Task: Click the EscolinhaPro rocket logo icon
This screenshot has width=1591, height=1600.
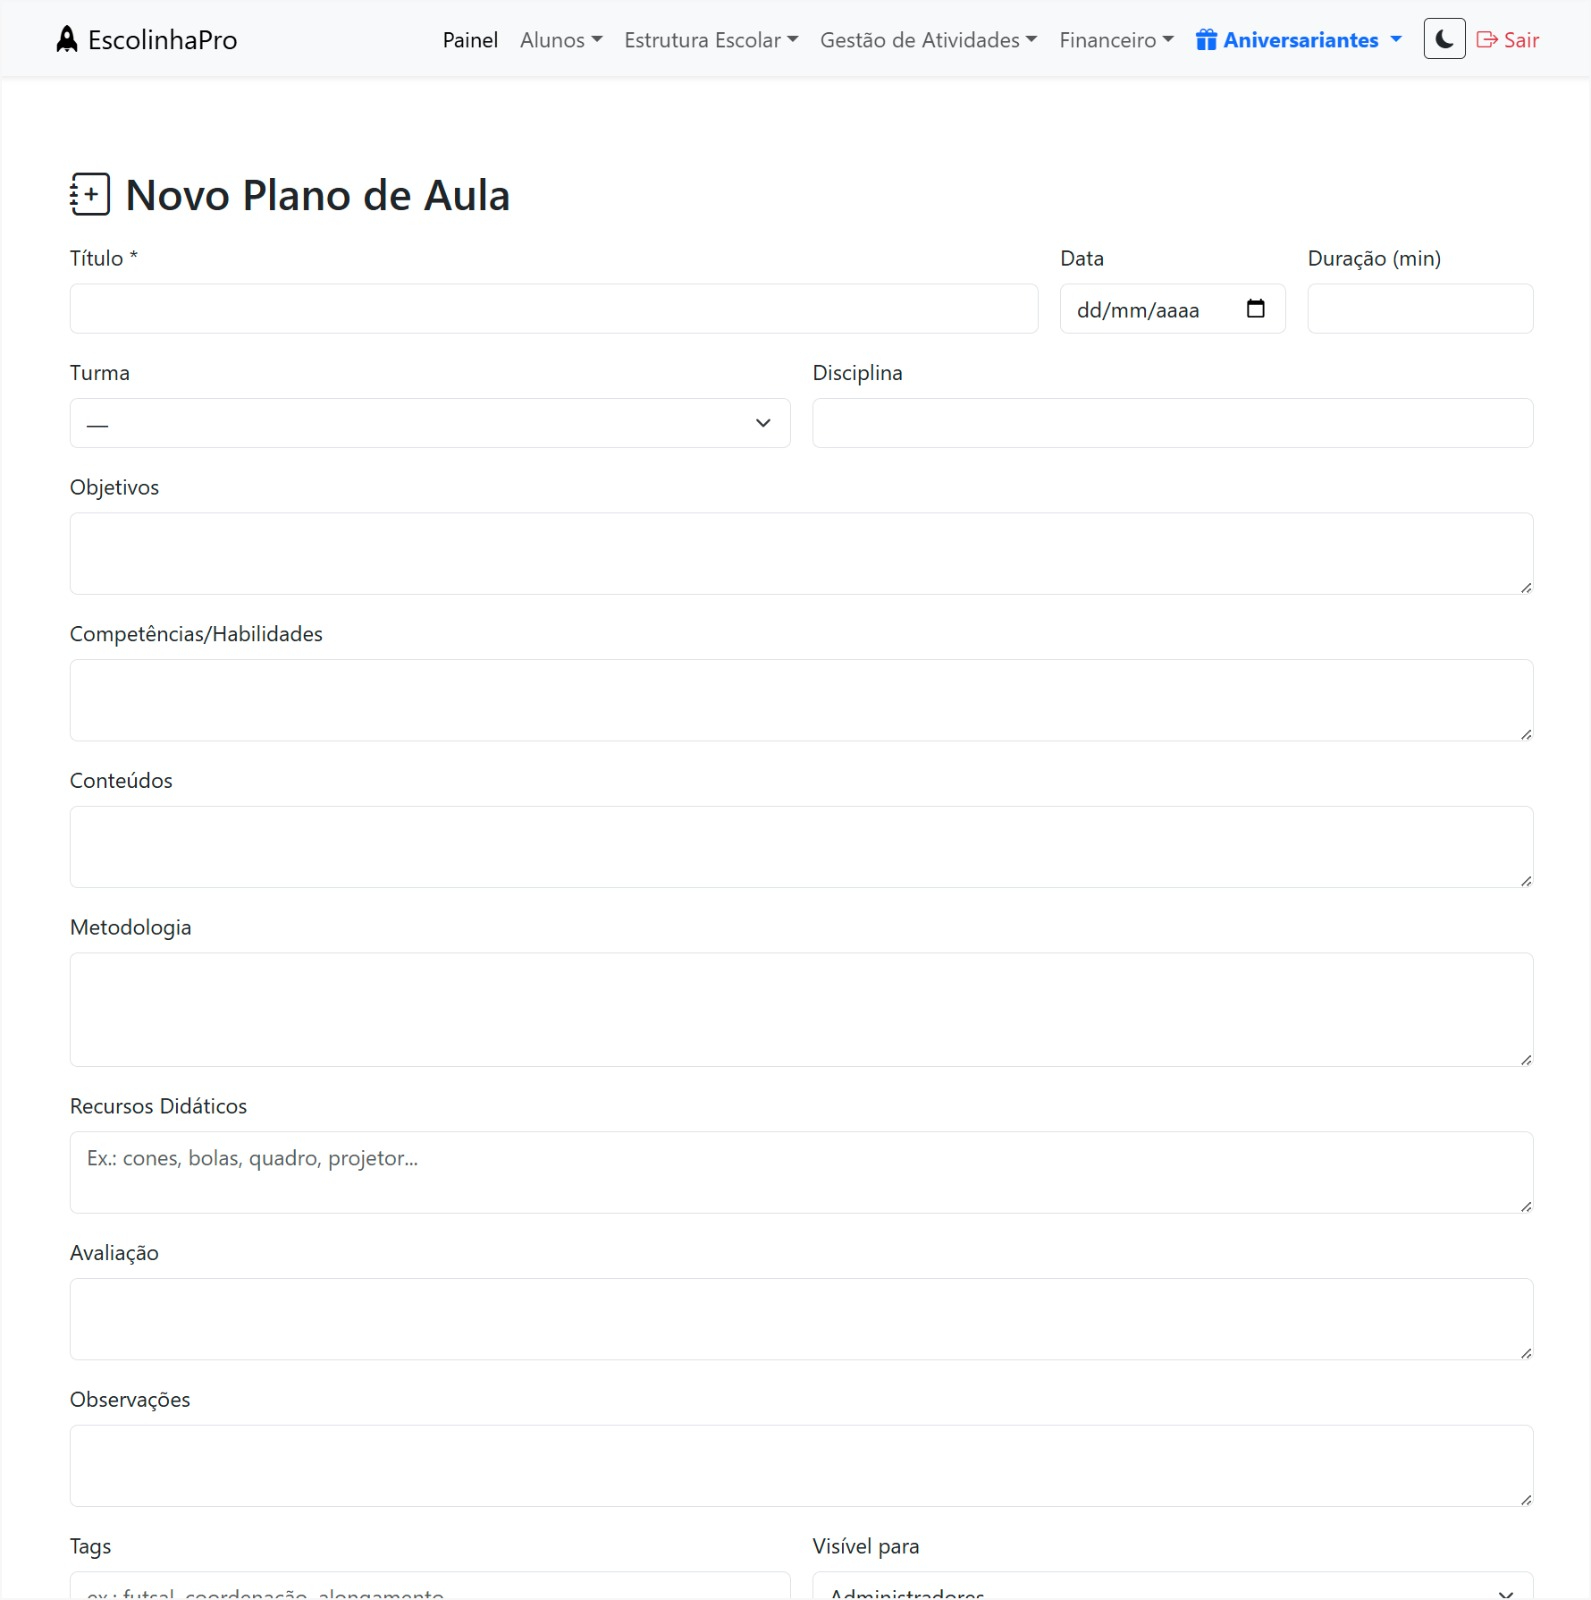Action: 67,40
